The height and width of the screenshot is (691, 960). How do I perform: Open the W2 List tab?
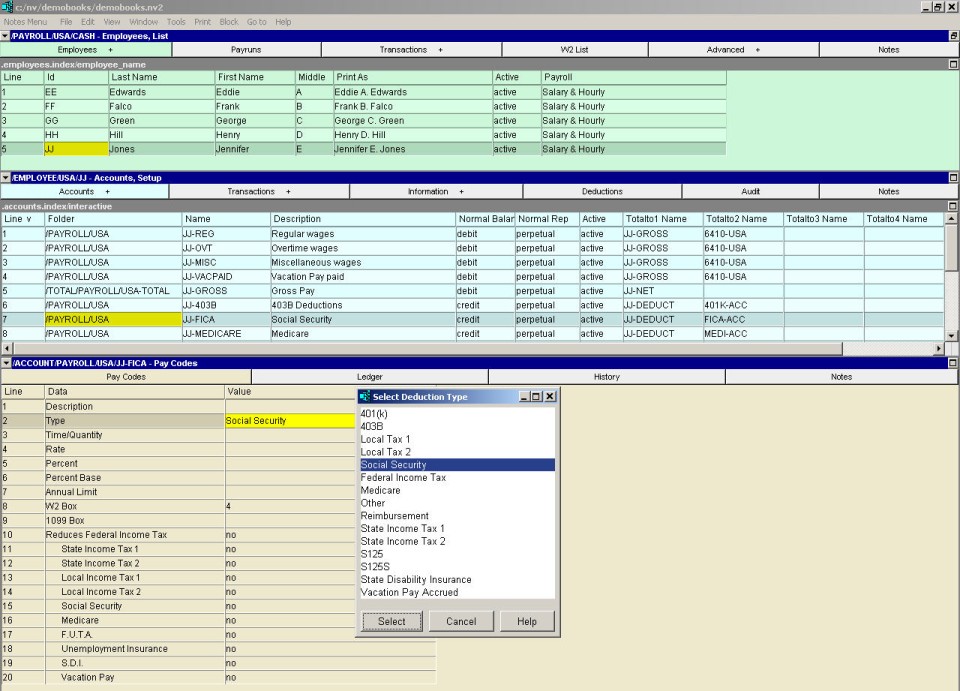[x=574, y=49]
